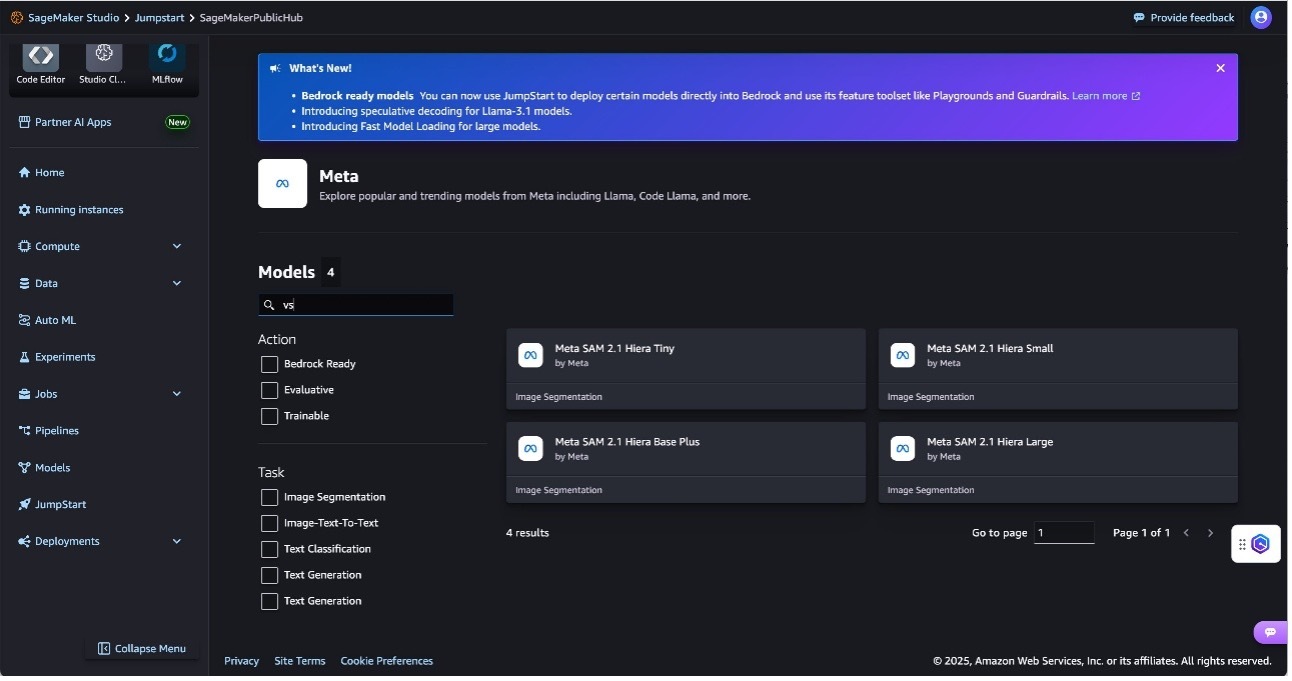This screenshot has height=681, width=1292.
Task: Check the Trainable filter
Action: click(x=269, y=417)
